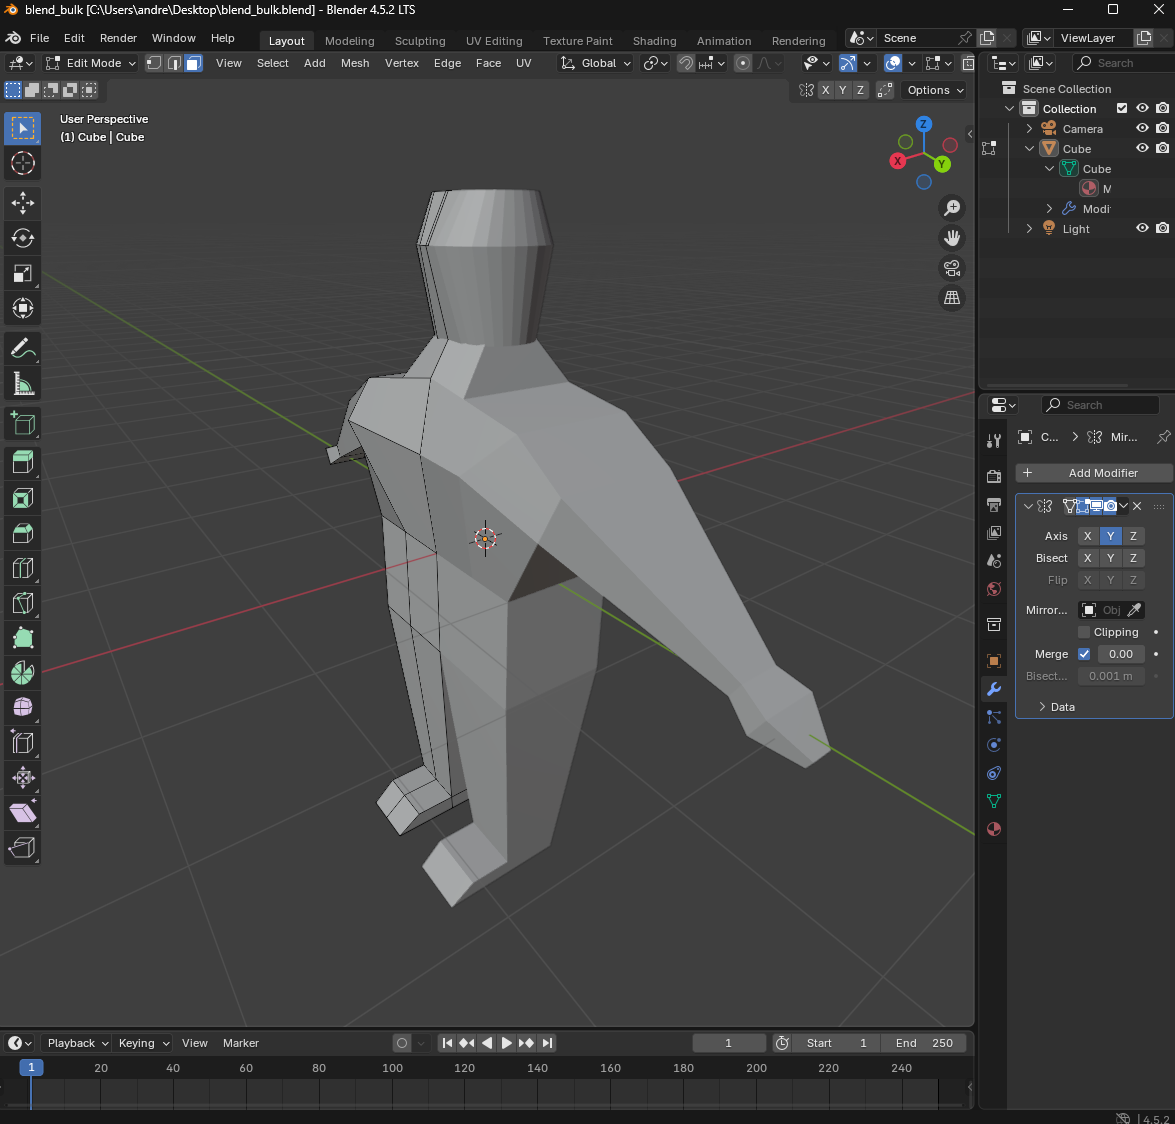Hide the Cube object in viewport
Viewport: 1175px width, 1124px height.
1142,148
